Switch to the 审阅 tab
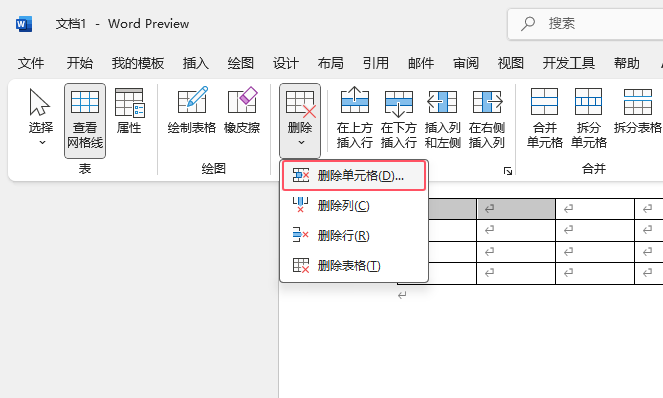Viewport: 663px width, 398px height. pyautogui.click(x=466, y=63)
